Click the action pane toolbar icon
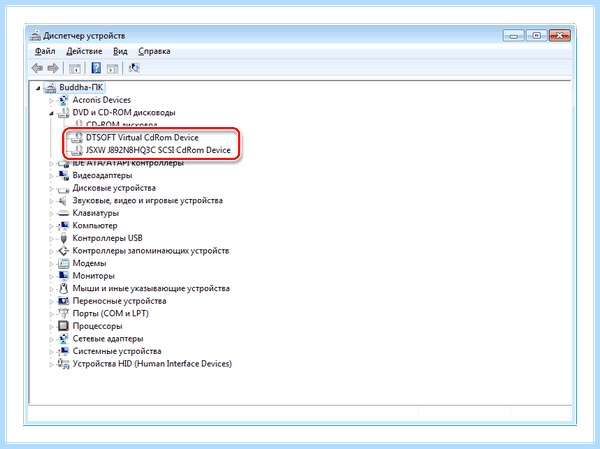 pyautogui.click(x=112, y=69)
